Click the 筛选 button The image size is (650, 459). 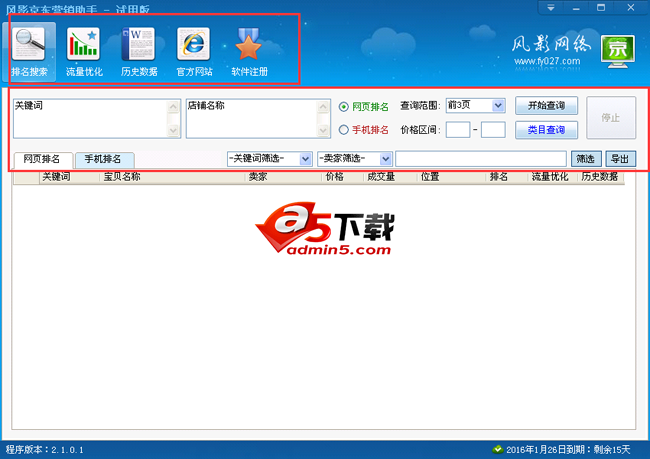pyautogui.click(x=586, y=158)
